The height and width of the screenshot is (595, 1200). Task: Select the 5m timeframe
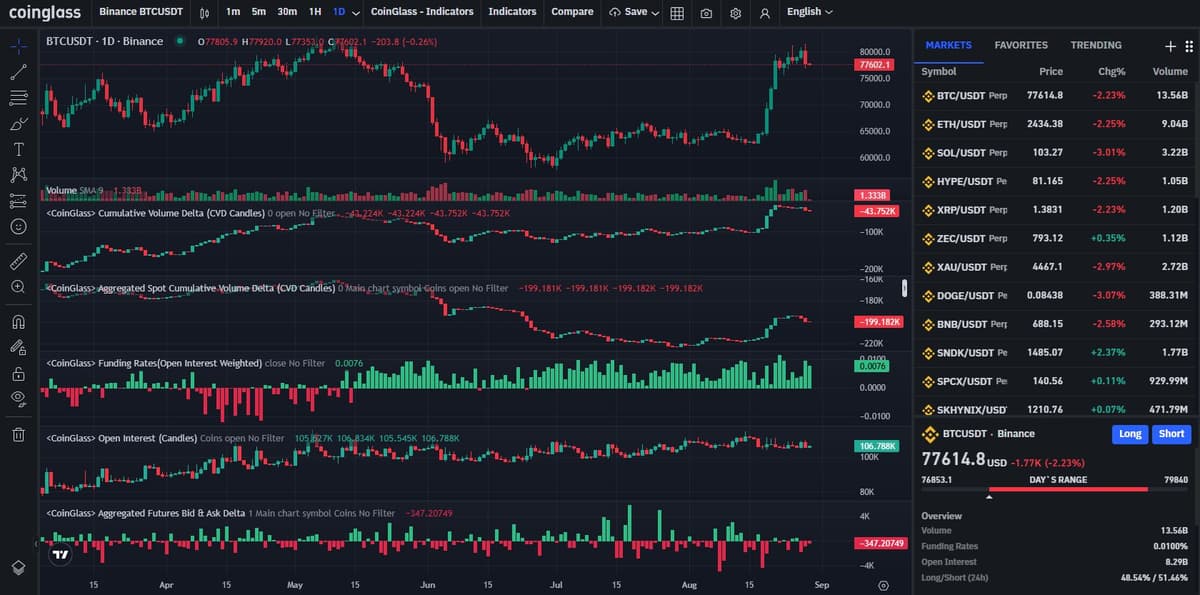pyautogui.click(x=259, y=12)
